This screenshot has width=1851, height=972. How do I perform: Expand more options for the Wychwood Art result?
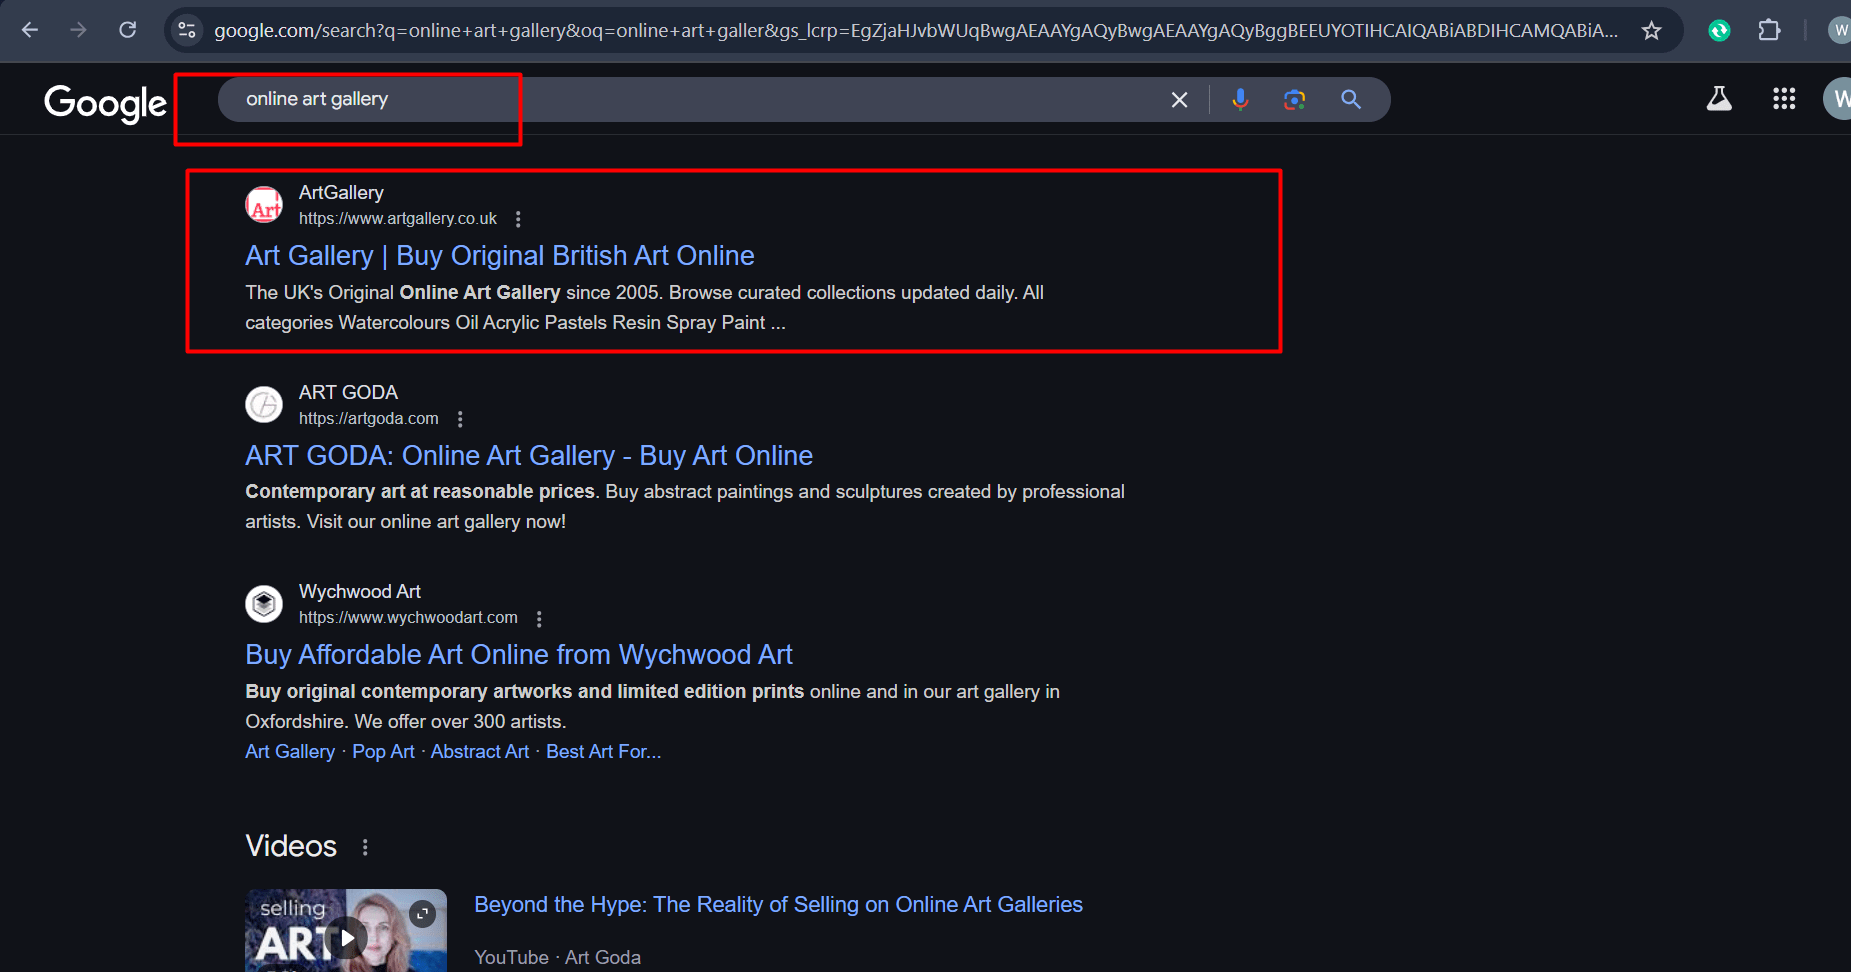click(x=538, y=619)
